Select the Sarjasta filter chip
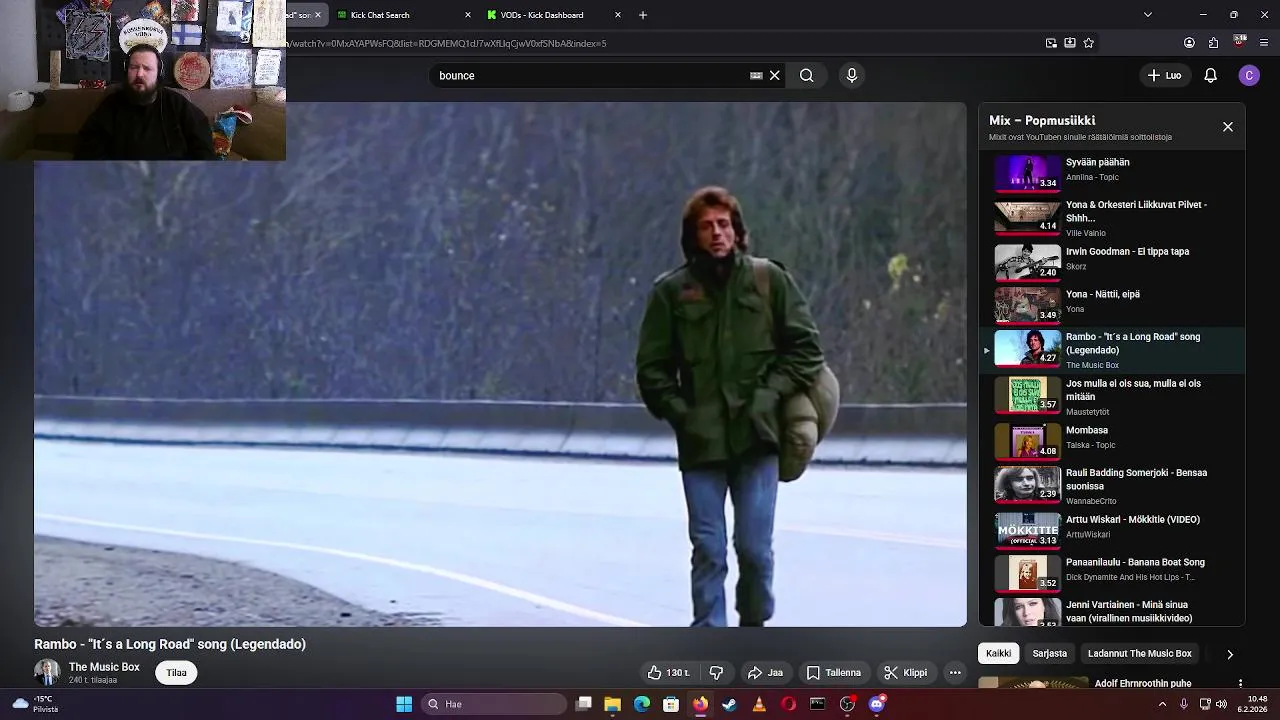 (x=1050, y=654)
